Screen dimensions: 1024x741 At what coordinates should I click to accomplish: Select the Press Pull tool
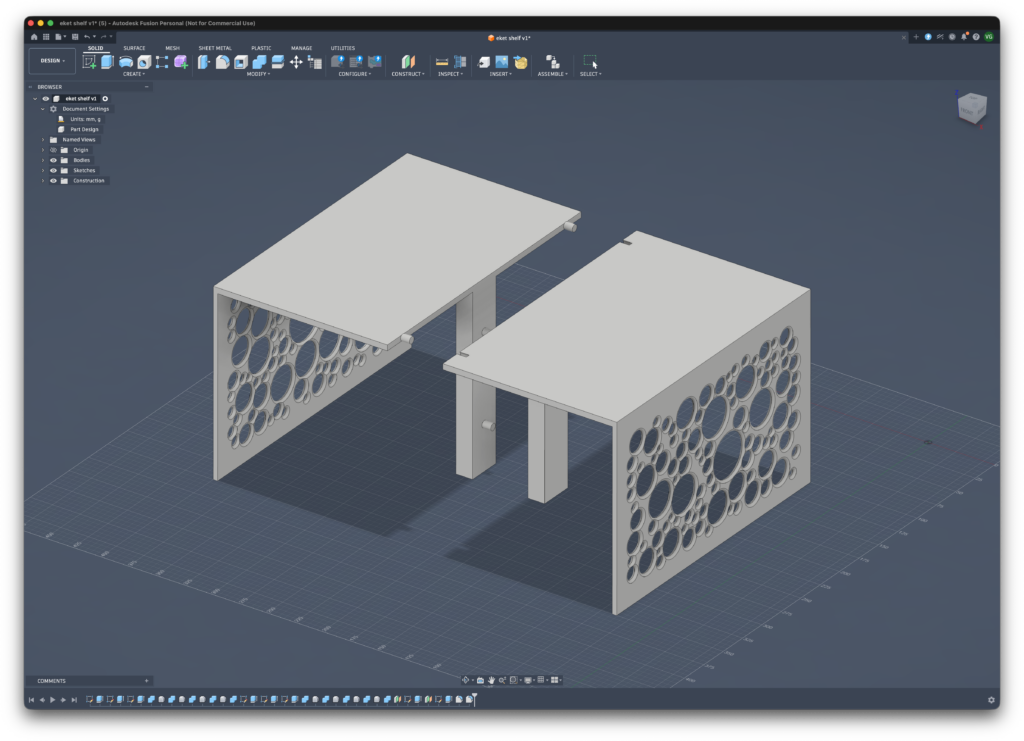click(204, 62)
